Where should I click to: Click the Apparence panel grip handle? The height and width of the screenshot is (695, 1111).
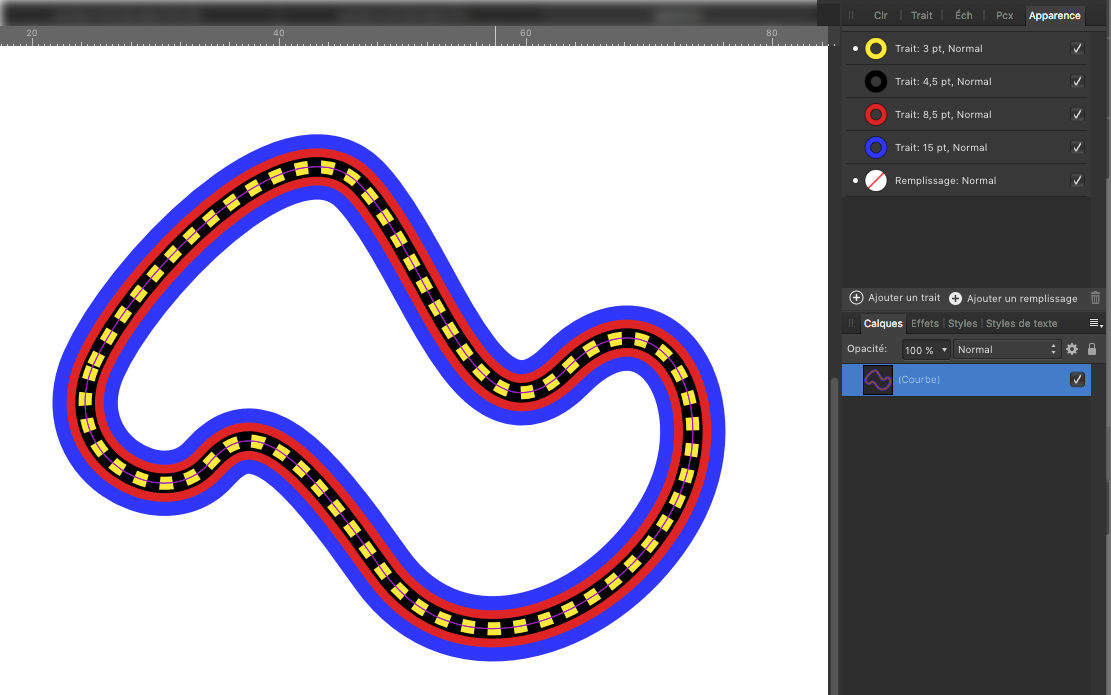point(851,15)
